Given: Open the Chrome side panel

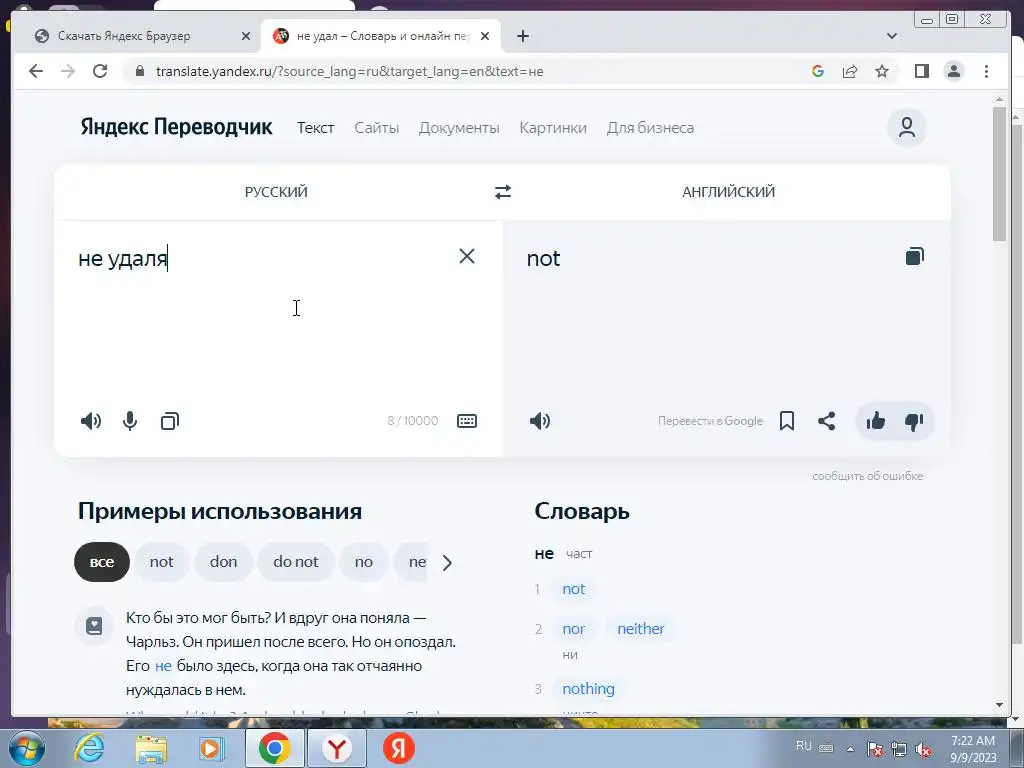Looking at the screenshot, I should point(921,71).
